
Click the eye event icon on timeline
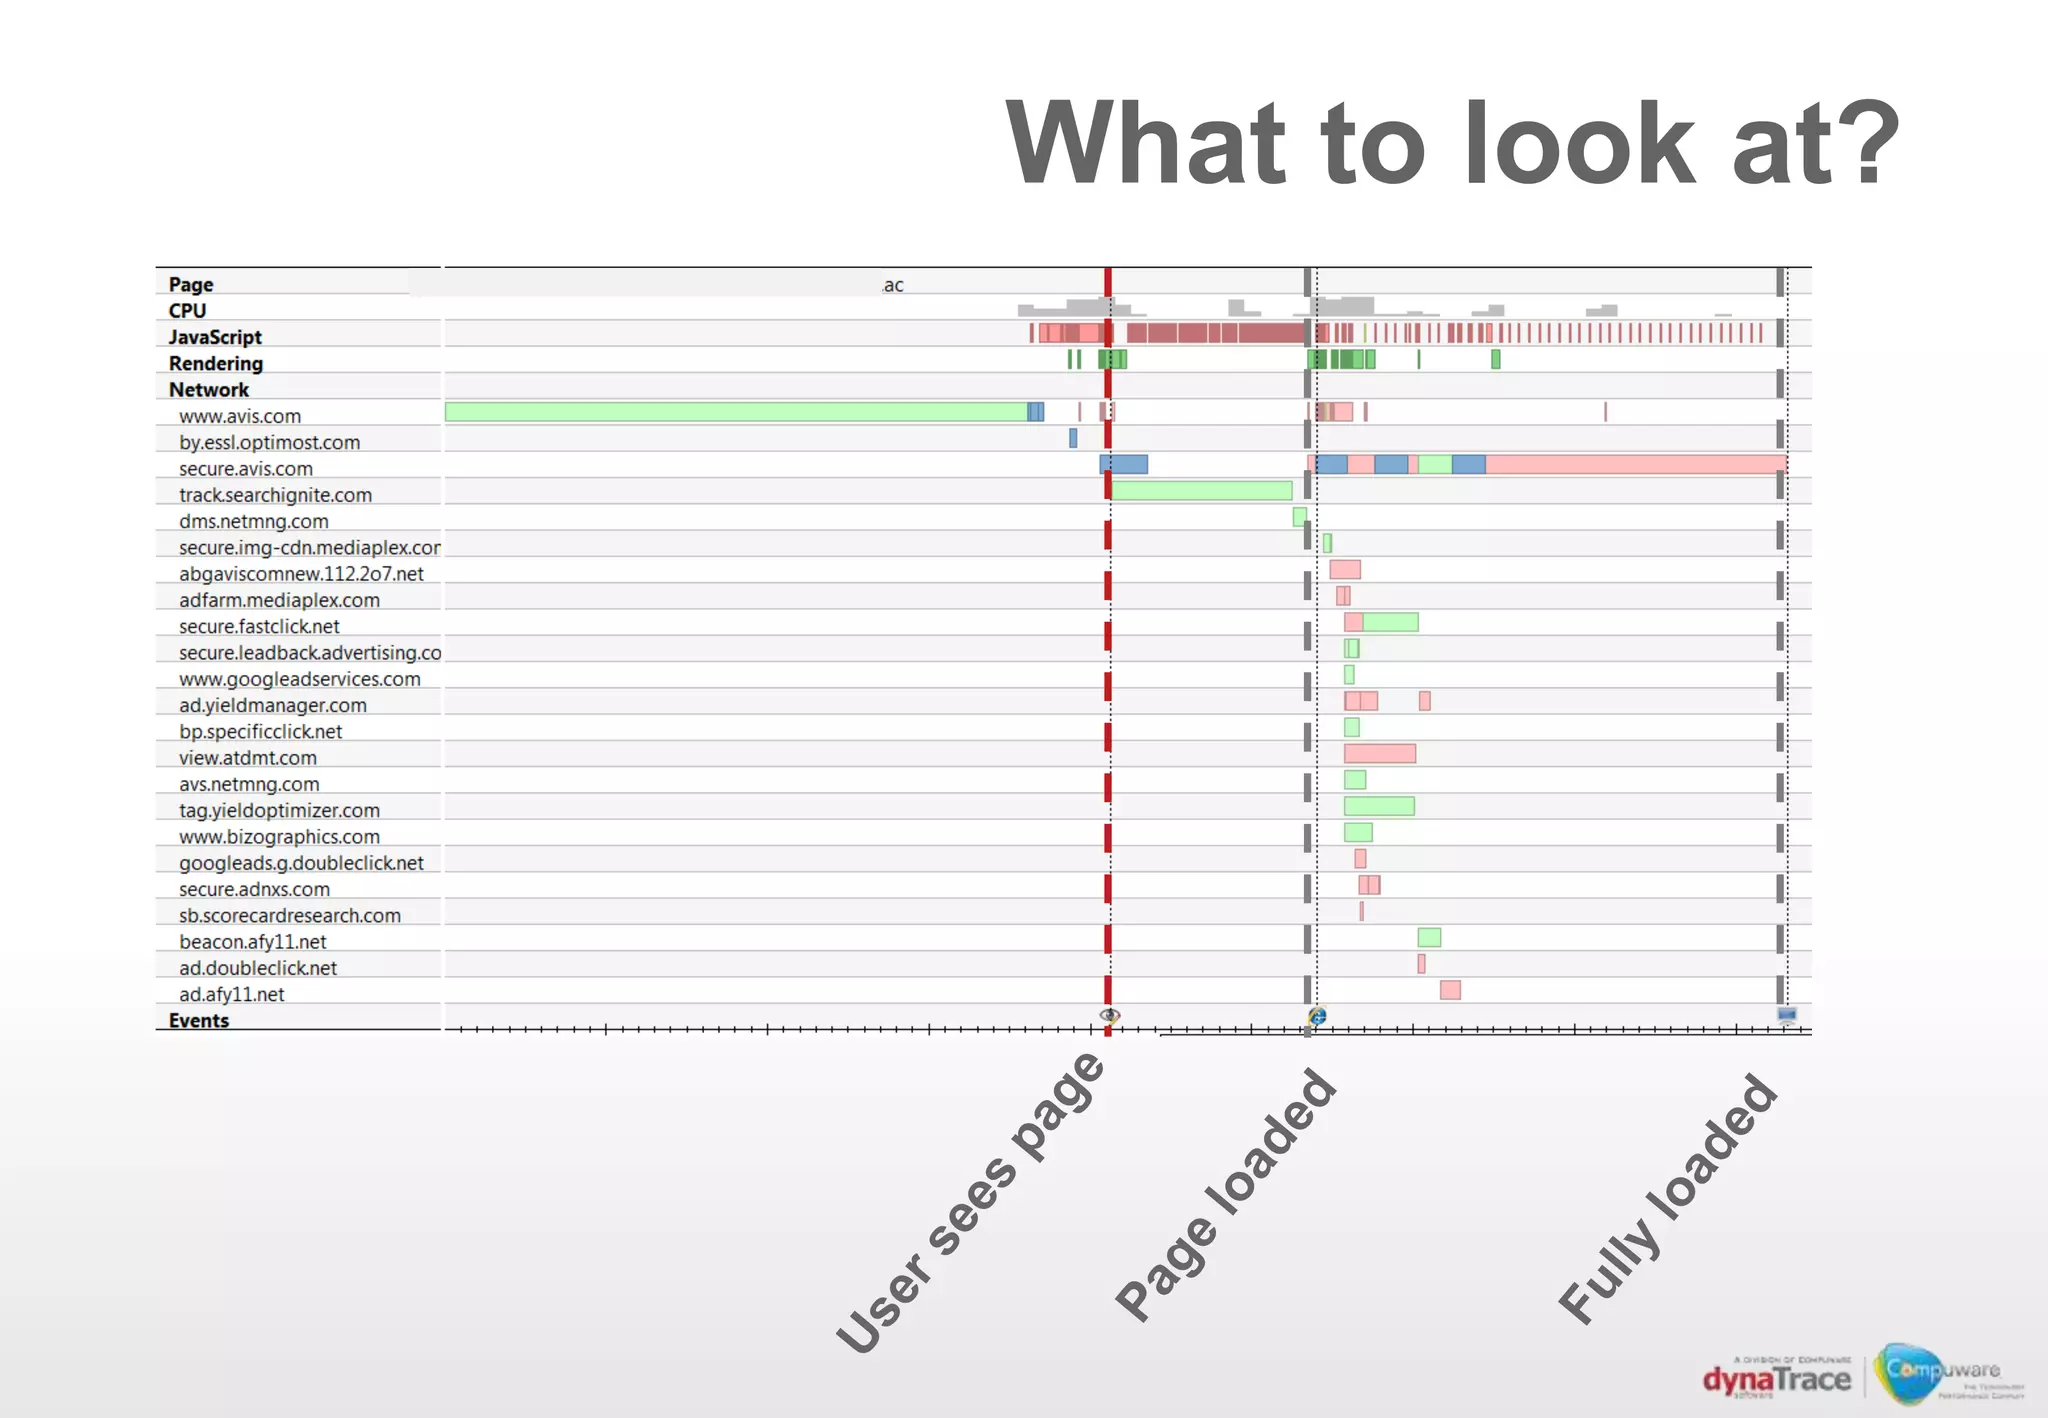tap(1109, 1015)
